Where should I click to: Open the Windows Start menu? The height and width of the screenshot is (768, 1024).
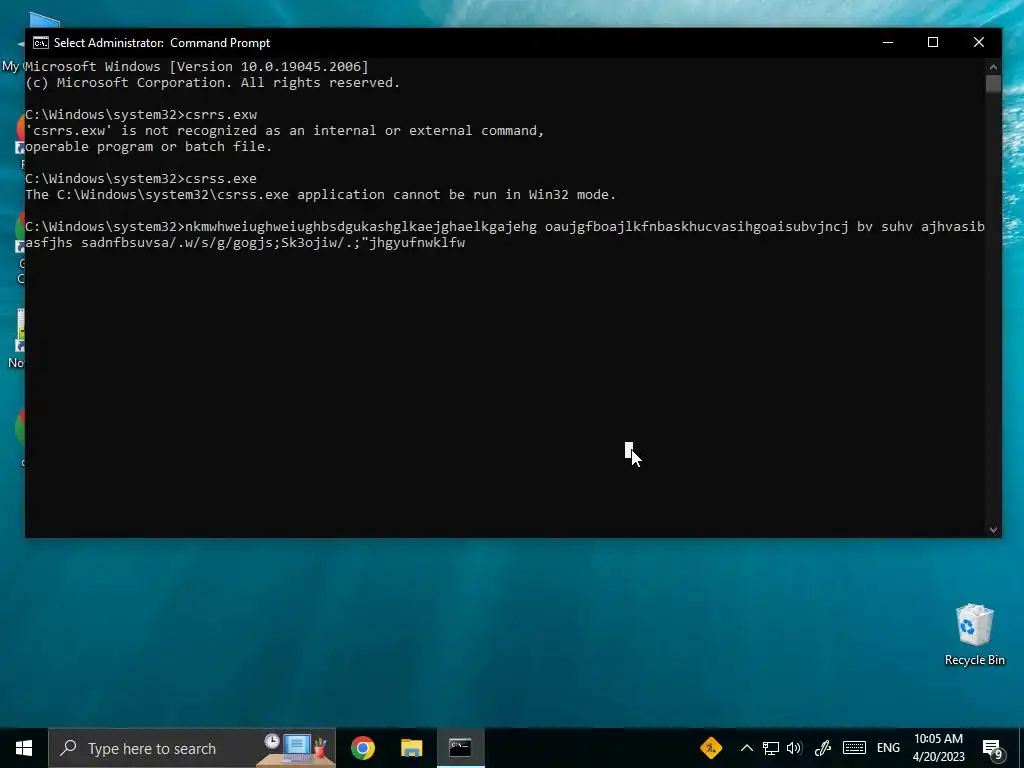(24, 748)
